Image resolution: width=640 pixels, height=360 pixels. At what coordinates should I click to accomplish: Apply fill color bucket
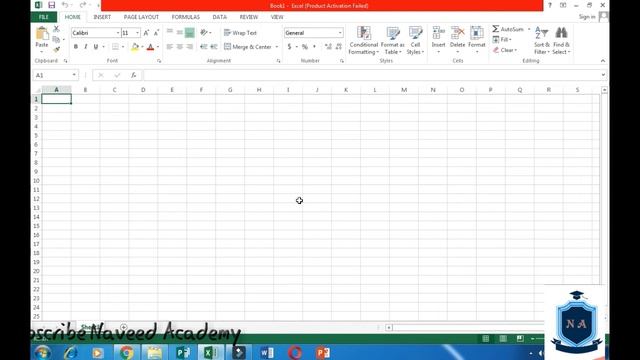(135, 47)
